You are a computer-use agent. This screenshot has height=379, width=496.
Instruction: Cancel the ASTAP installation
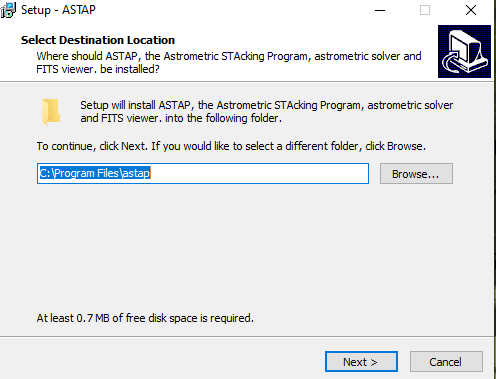pyautogui.click(x=446, y=362)
